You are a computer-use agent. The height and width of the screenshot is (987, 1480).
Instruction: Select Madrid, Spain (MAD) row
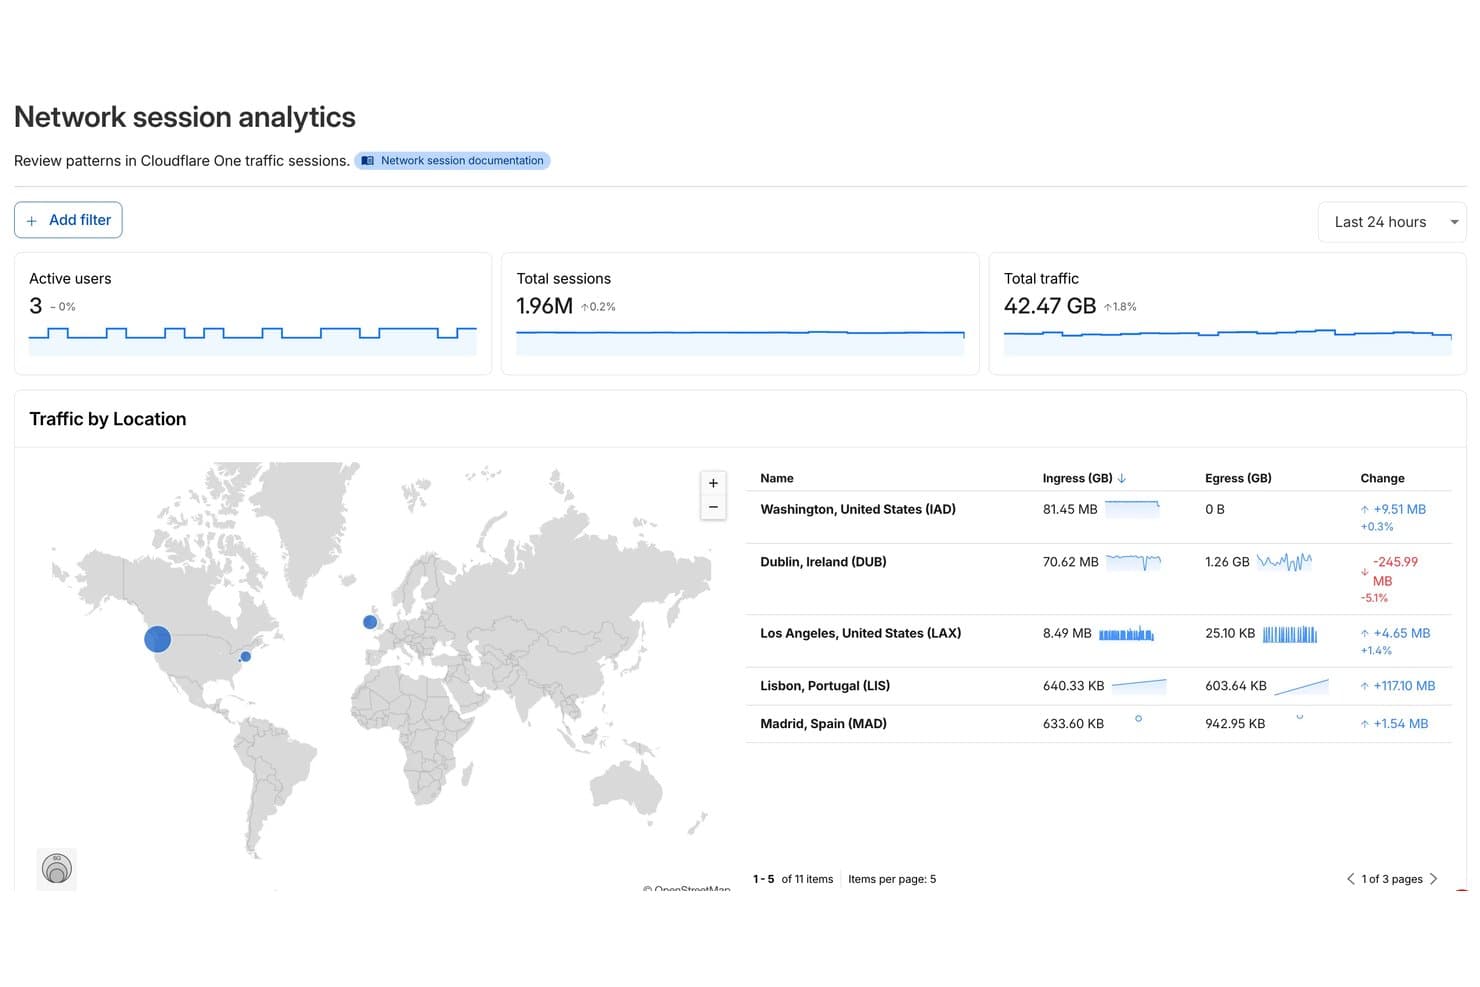point(1098,724)
